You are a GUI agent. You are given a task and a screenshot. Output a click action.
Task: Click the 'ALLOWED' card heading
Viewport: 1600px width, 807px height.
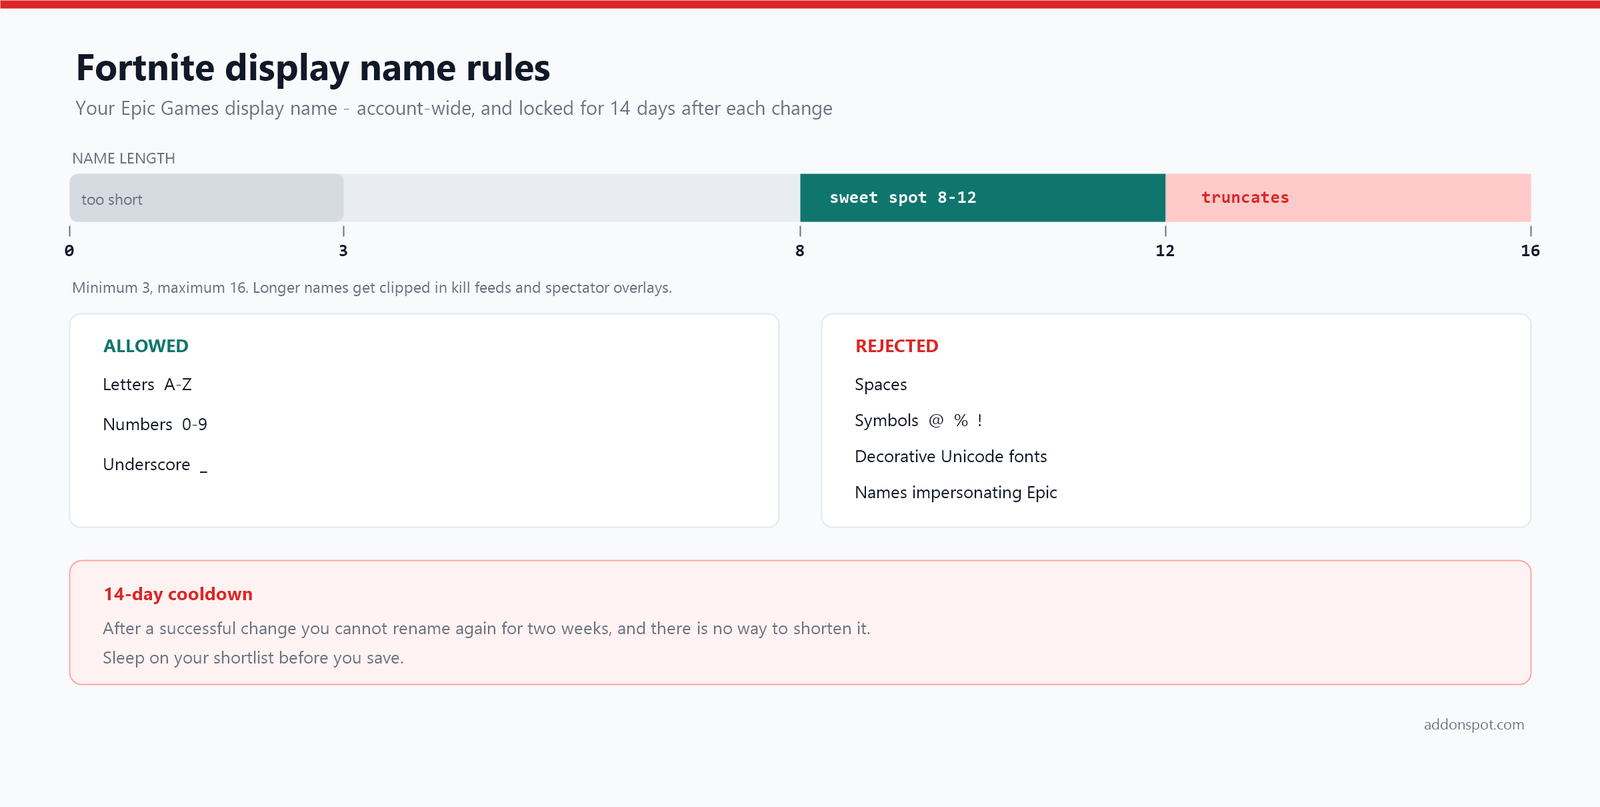tap(146, 346)
